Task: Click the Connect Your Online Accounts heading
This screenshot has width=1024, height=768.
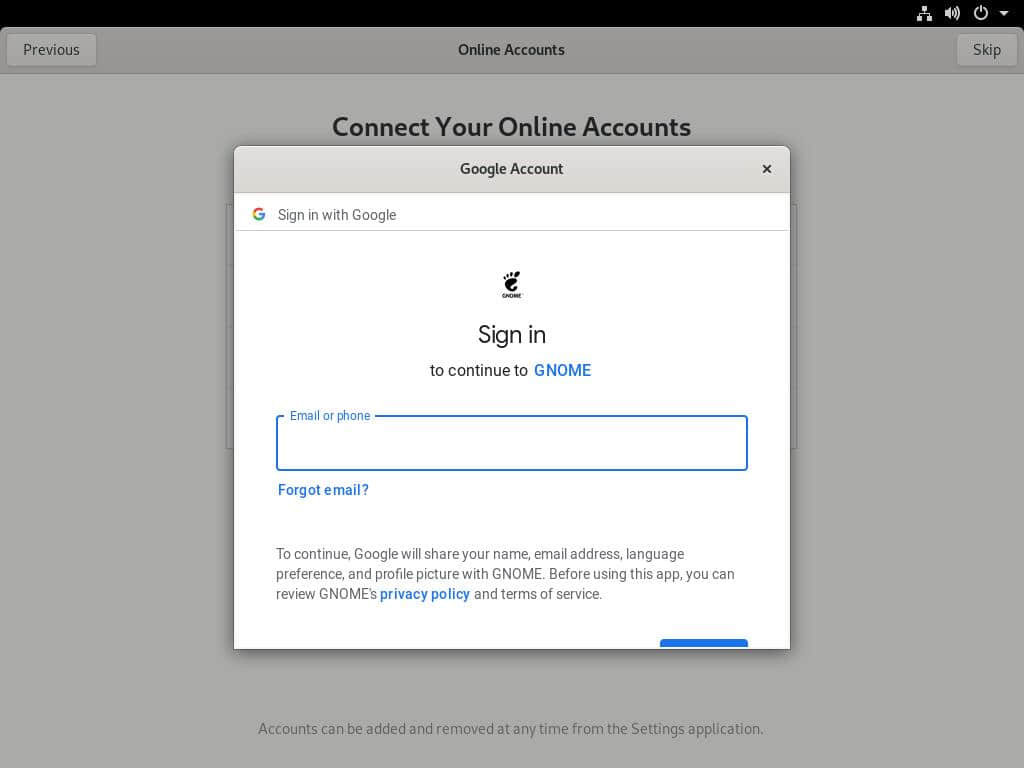Action: (511, 126)
